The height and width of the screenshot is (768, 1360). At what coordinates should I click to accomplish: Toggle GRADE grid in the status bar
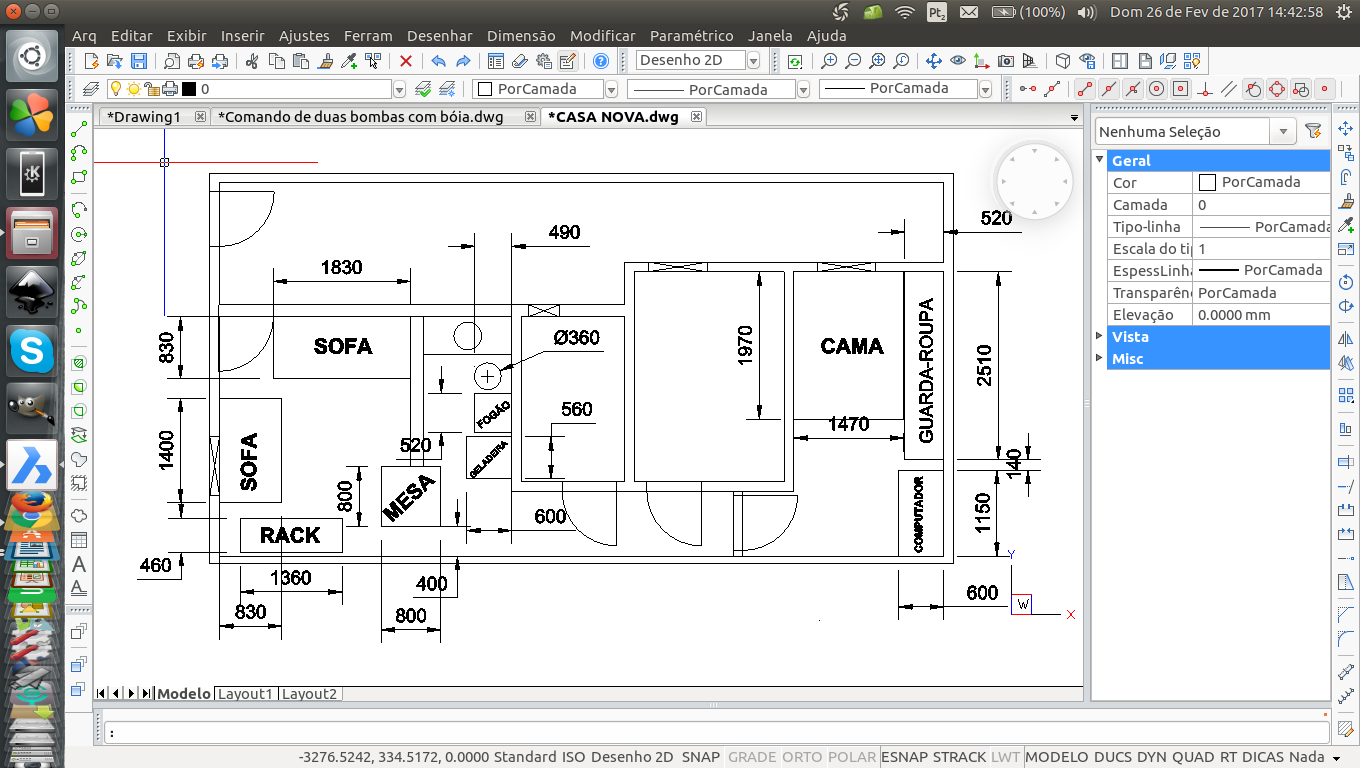[x=752, y=757]
